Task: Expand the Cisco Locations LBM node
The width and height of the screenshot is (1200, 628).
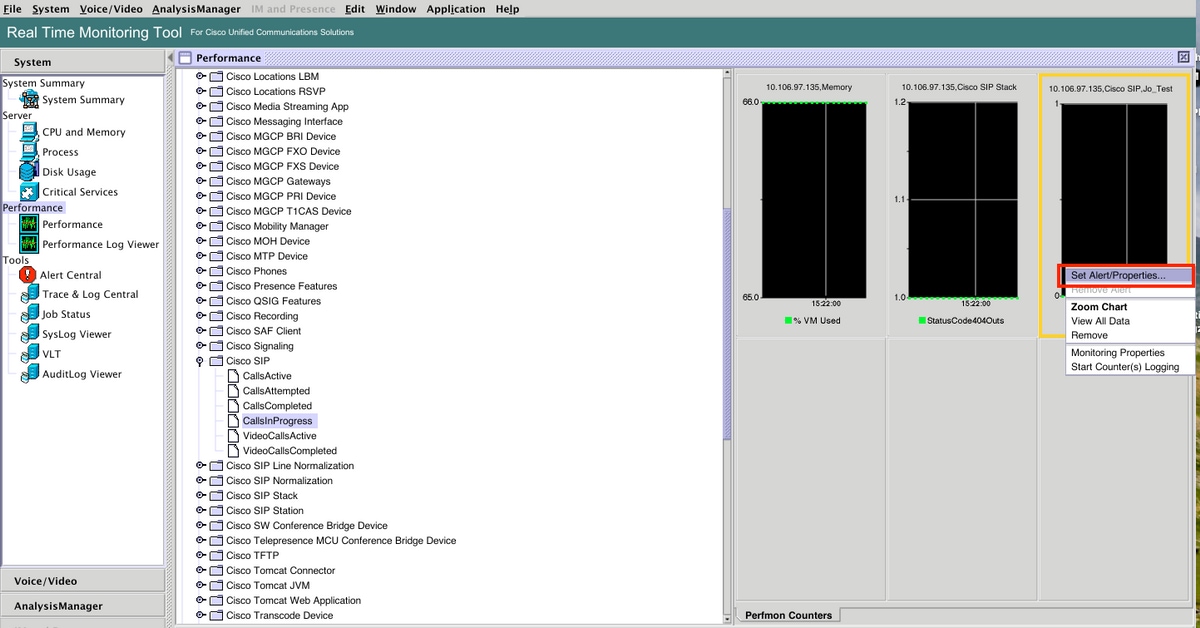Action: 200,76
